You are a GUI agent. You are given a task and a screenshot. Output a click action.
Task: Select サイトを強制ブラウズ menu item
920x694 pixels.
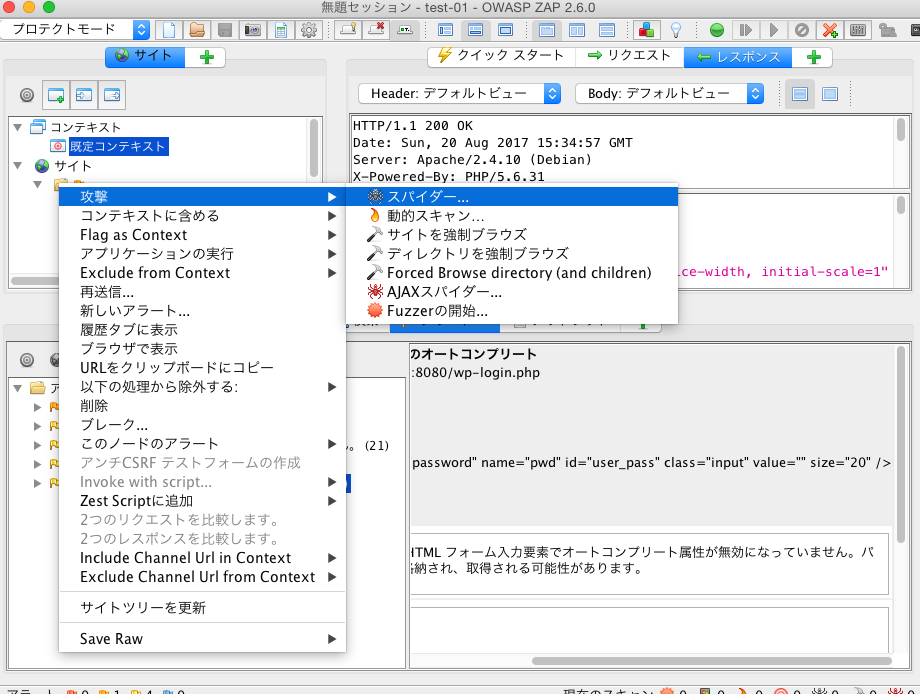click(512, 235)
